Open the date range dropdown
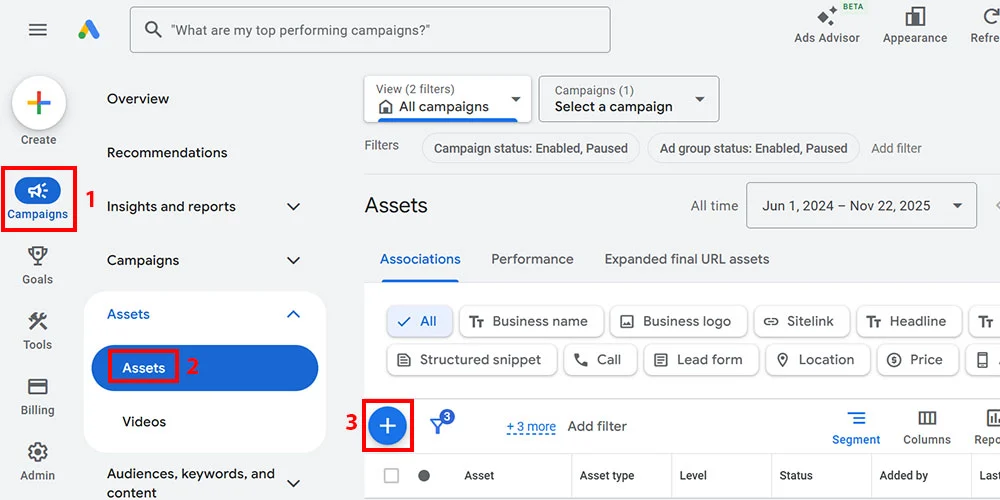This screenshot has width=1000, height=500. tap(861, 206)
